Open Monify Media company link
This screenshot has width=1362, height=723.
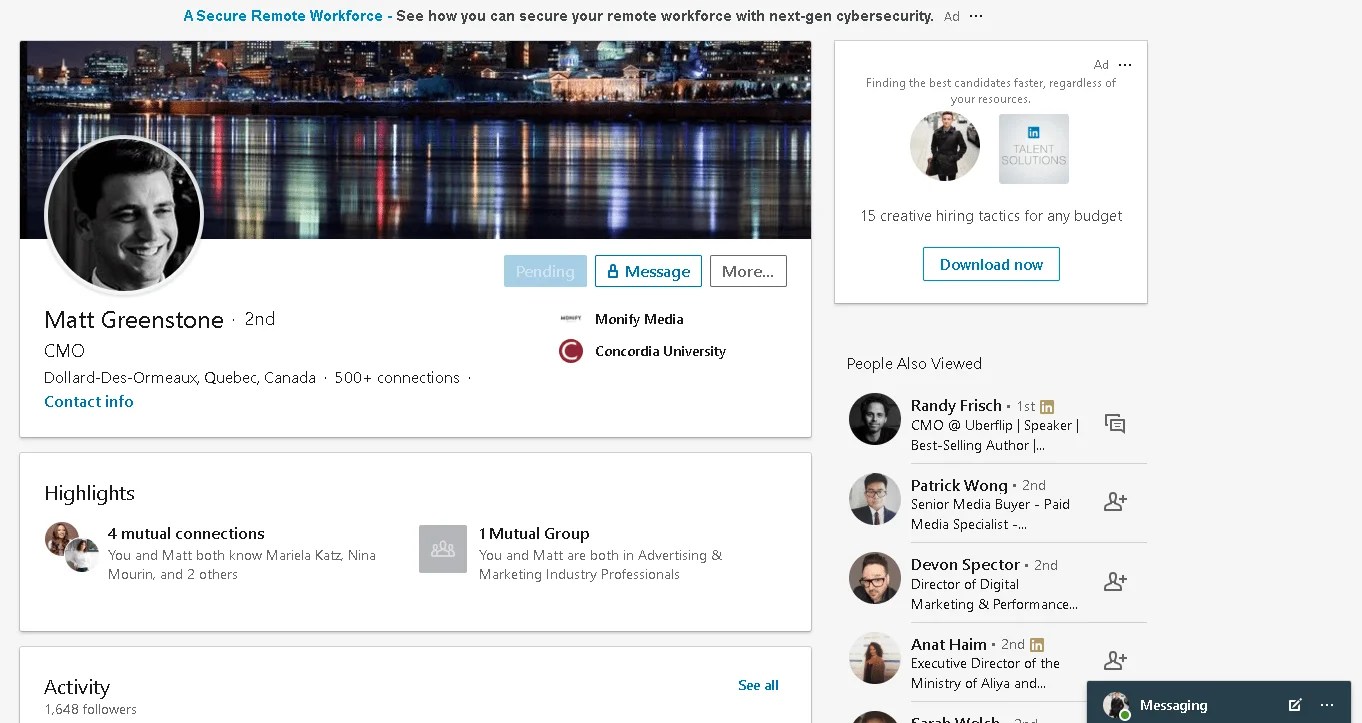click(639, 319)
